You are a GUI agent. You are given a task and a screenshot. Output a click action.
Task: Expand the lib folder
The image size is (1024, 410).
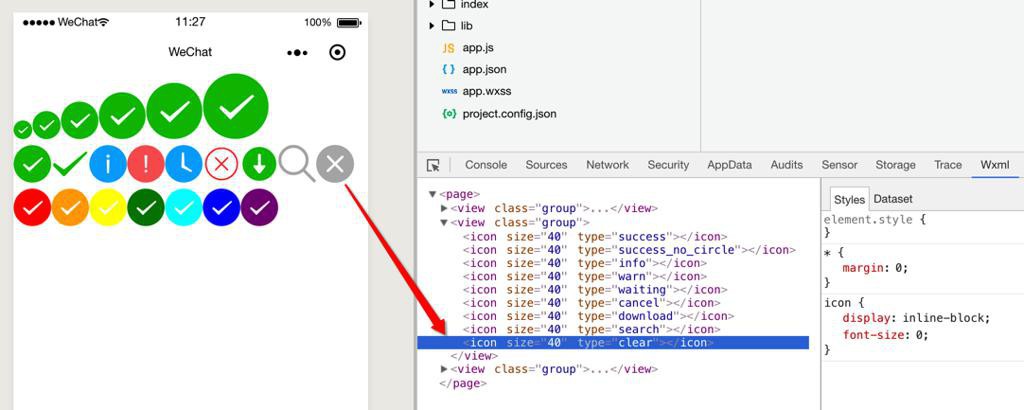click(x=432, y=26)
